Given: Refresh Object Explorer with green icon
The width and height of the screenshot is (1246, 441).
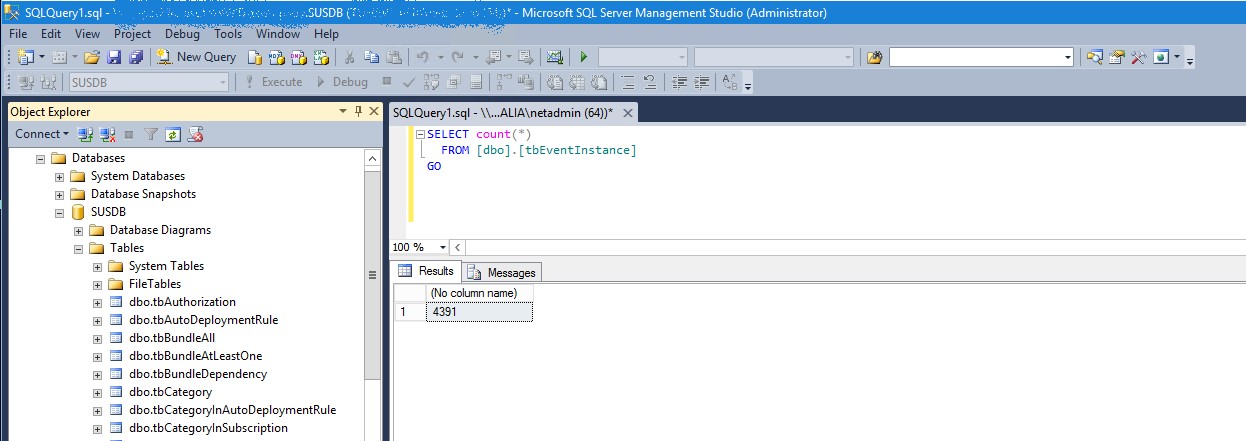Looking at the screenshot, I should click(173, 133).
